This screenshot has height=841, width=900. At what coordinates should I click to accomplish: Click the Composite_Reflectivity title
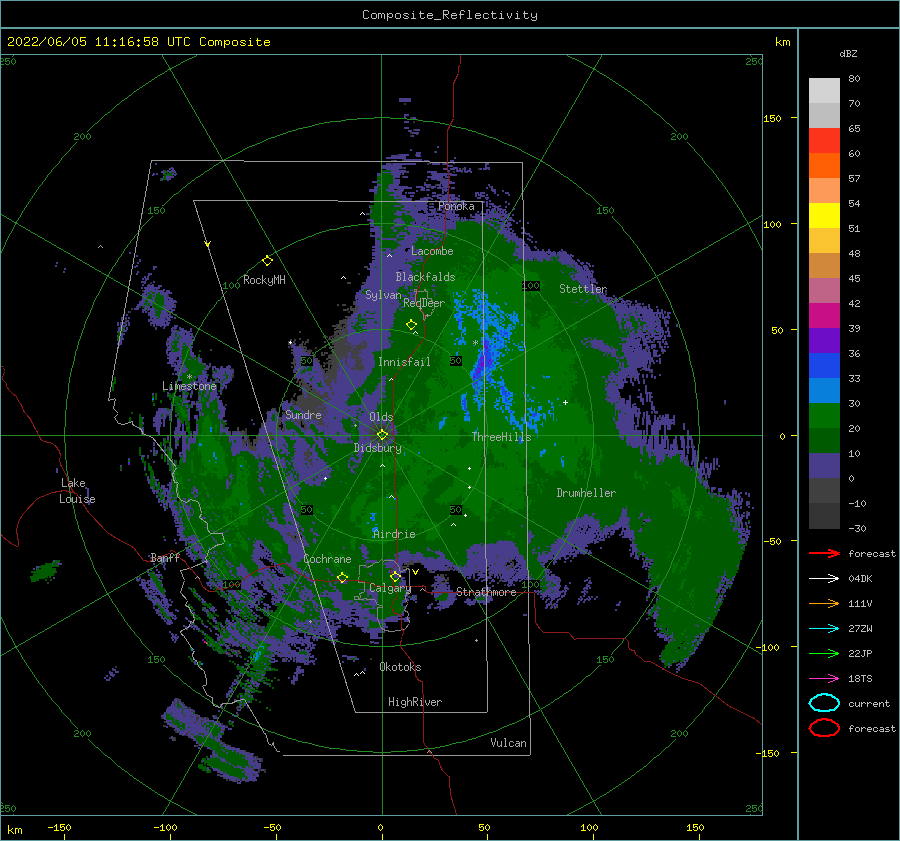(449, 15)
